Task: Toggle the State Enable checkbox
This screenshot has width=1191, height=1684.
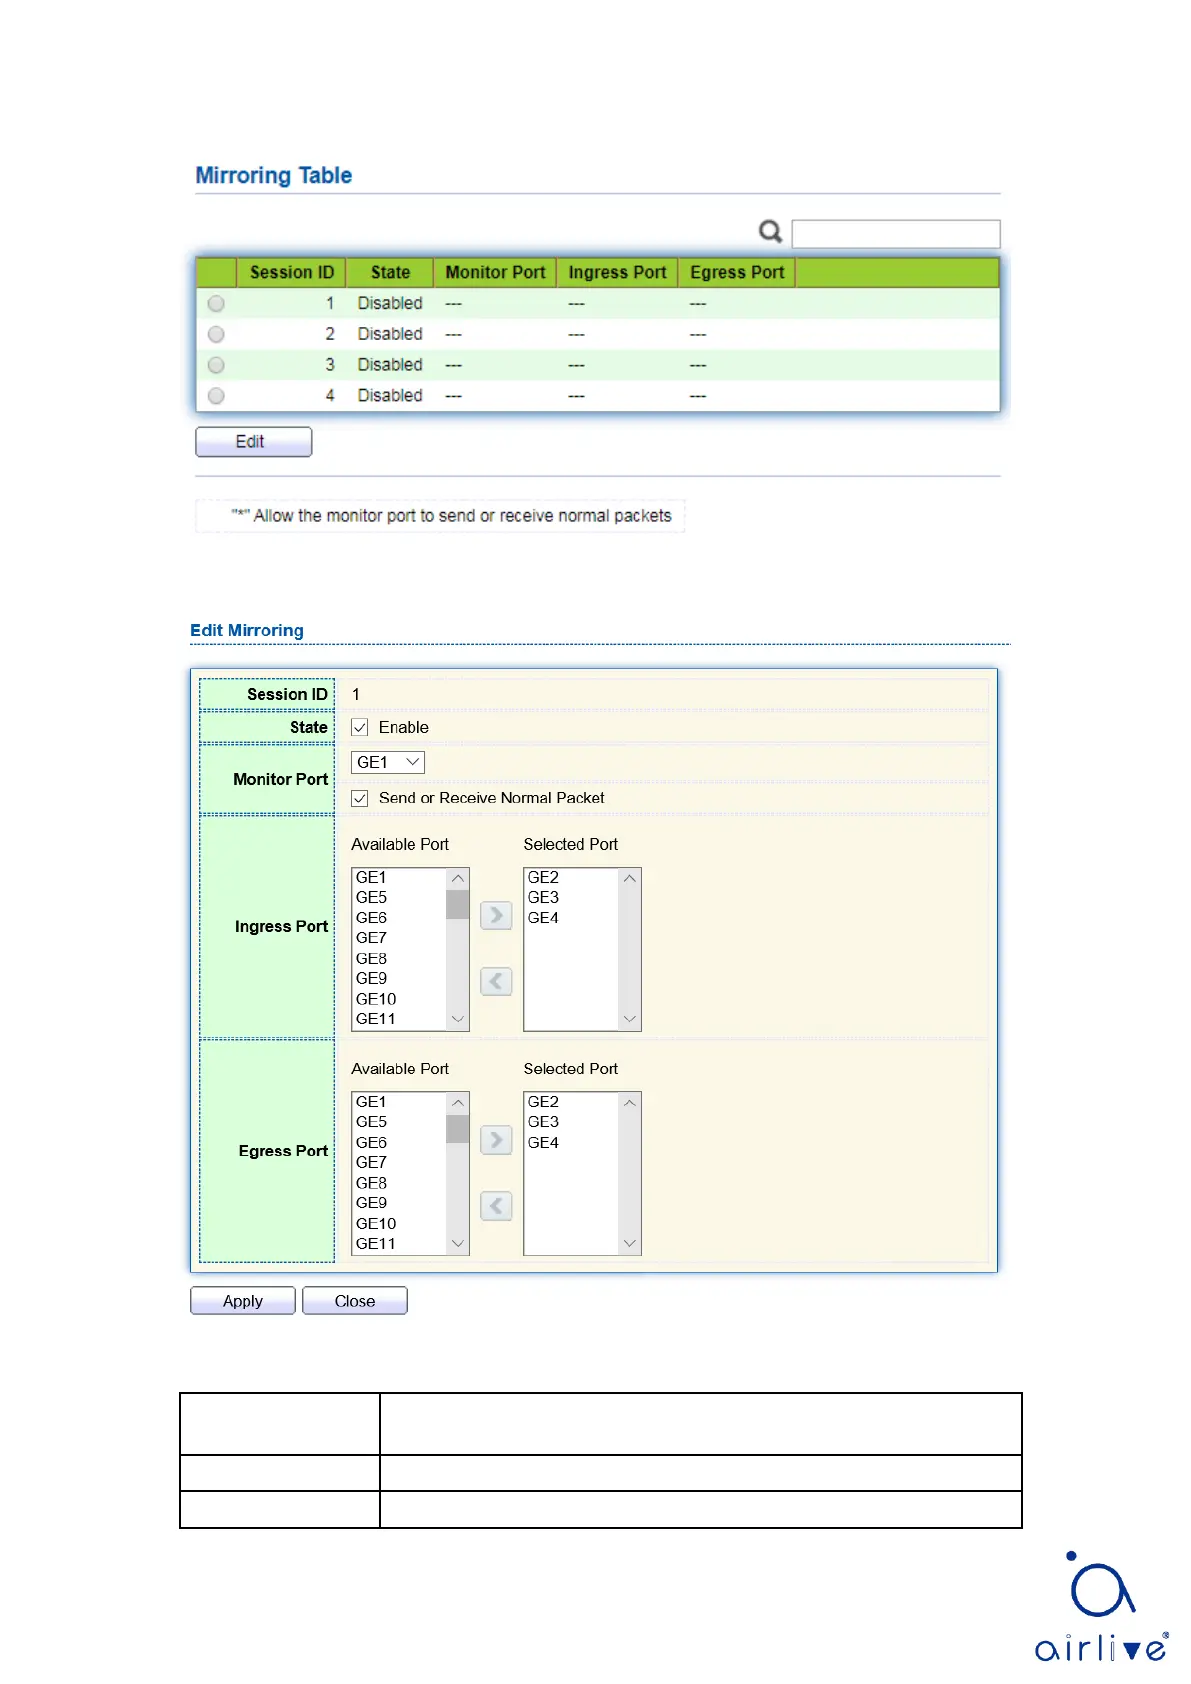Action: pyautogui.click(x=360, y=728)
